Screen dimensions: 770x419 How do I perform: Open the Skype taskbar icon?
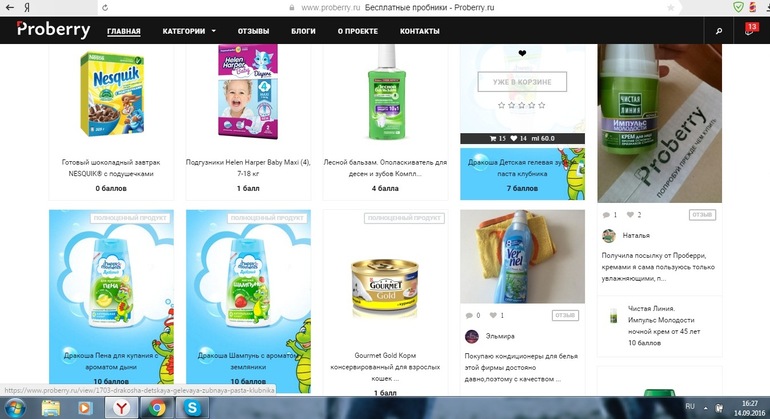[192, 408]
